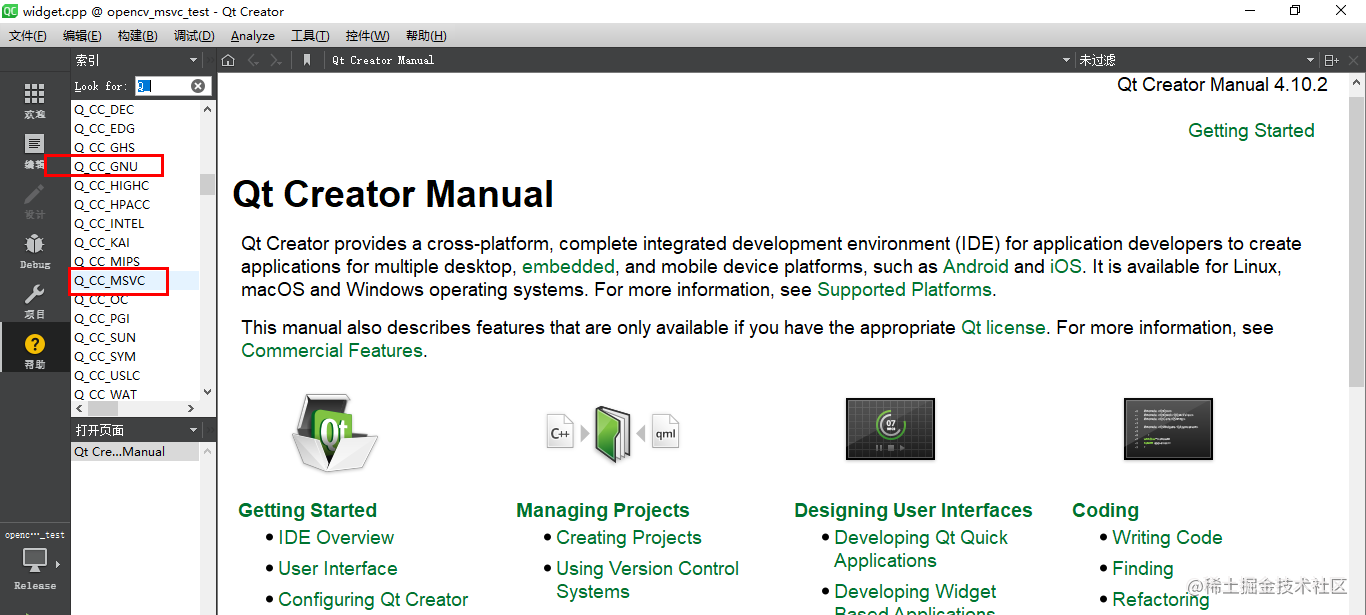Open the 构建(B) menu
This screenshot has width=1366, height=615.
coord(137,35)
